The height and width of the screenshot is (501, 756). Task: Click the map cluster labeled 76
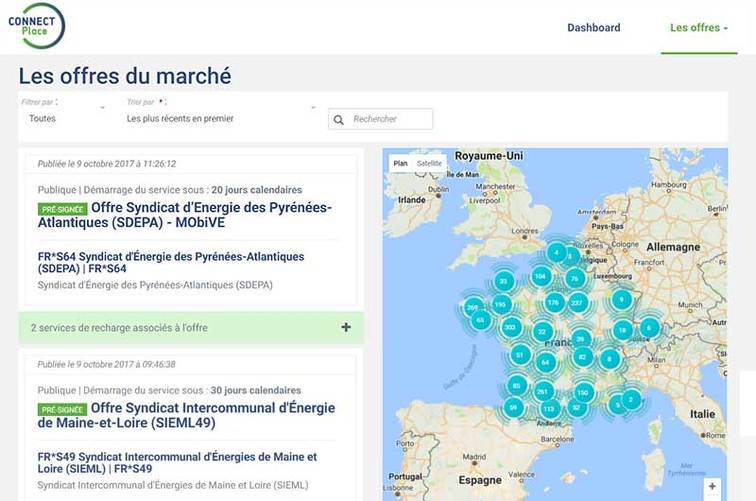click(x=575, y=279)
